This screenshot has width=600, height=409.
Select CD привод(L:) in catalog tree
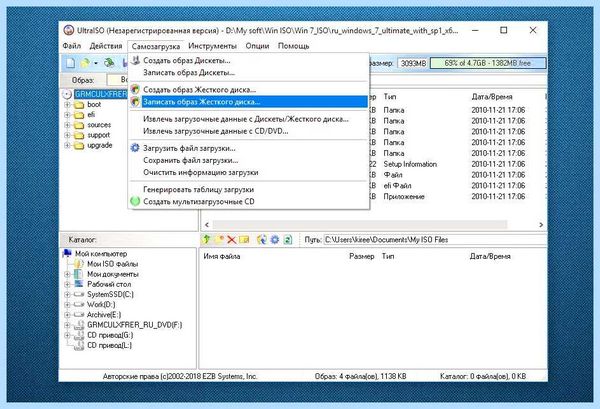(x=109, y=345)
